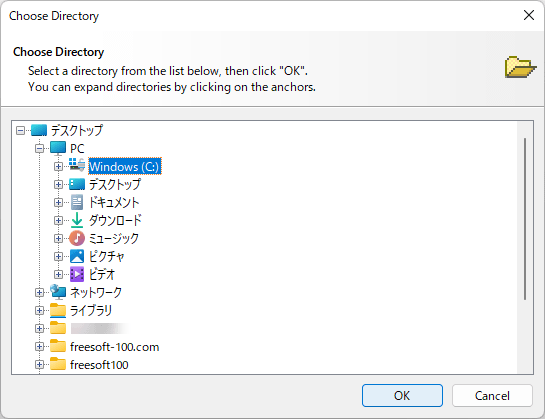Screen dimensions: 545x419
Task: Select the freesoft100 folder
Action: coord(99,365)
